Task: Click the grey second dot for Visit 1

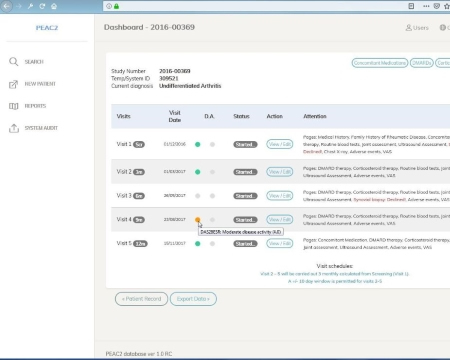Action: 212,144
